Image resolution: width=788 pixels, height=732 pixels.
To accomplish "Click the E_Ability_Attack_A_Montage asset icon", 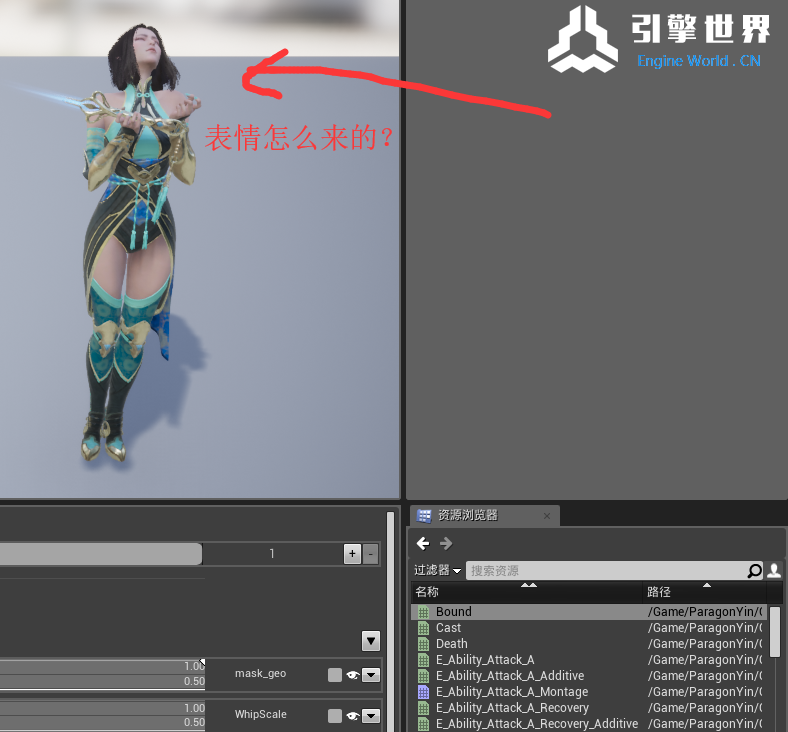I will (x=424, y=692).
